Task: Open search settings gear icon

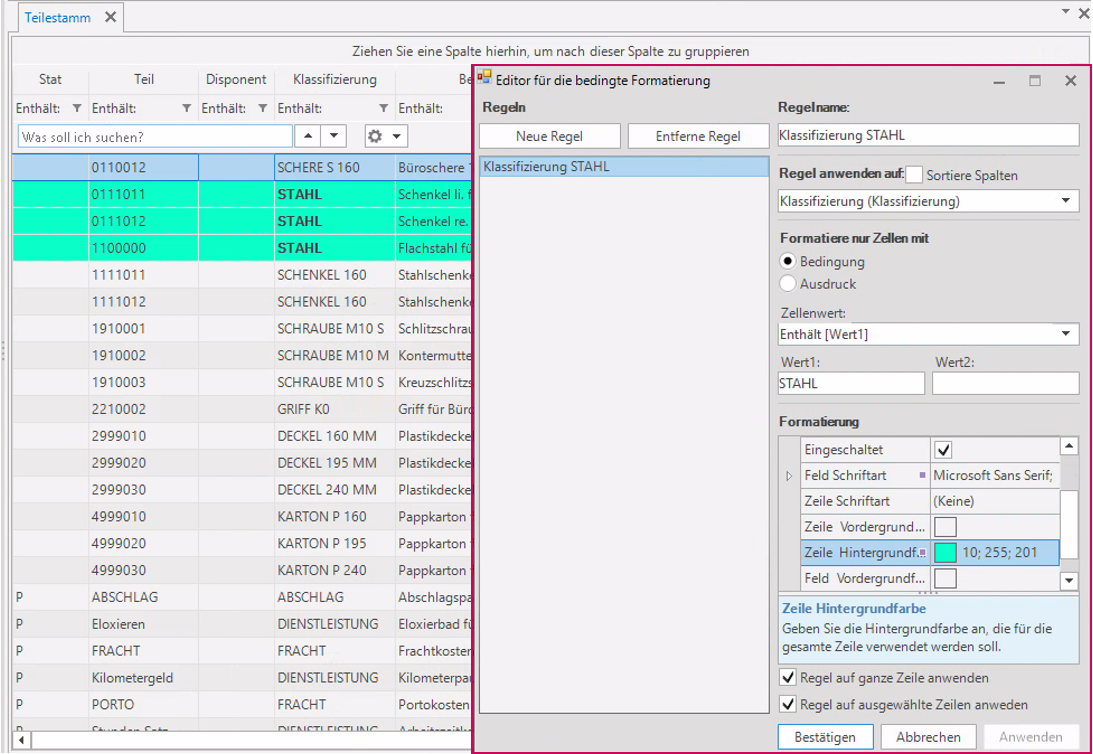Action: point(376,136)
